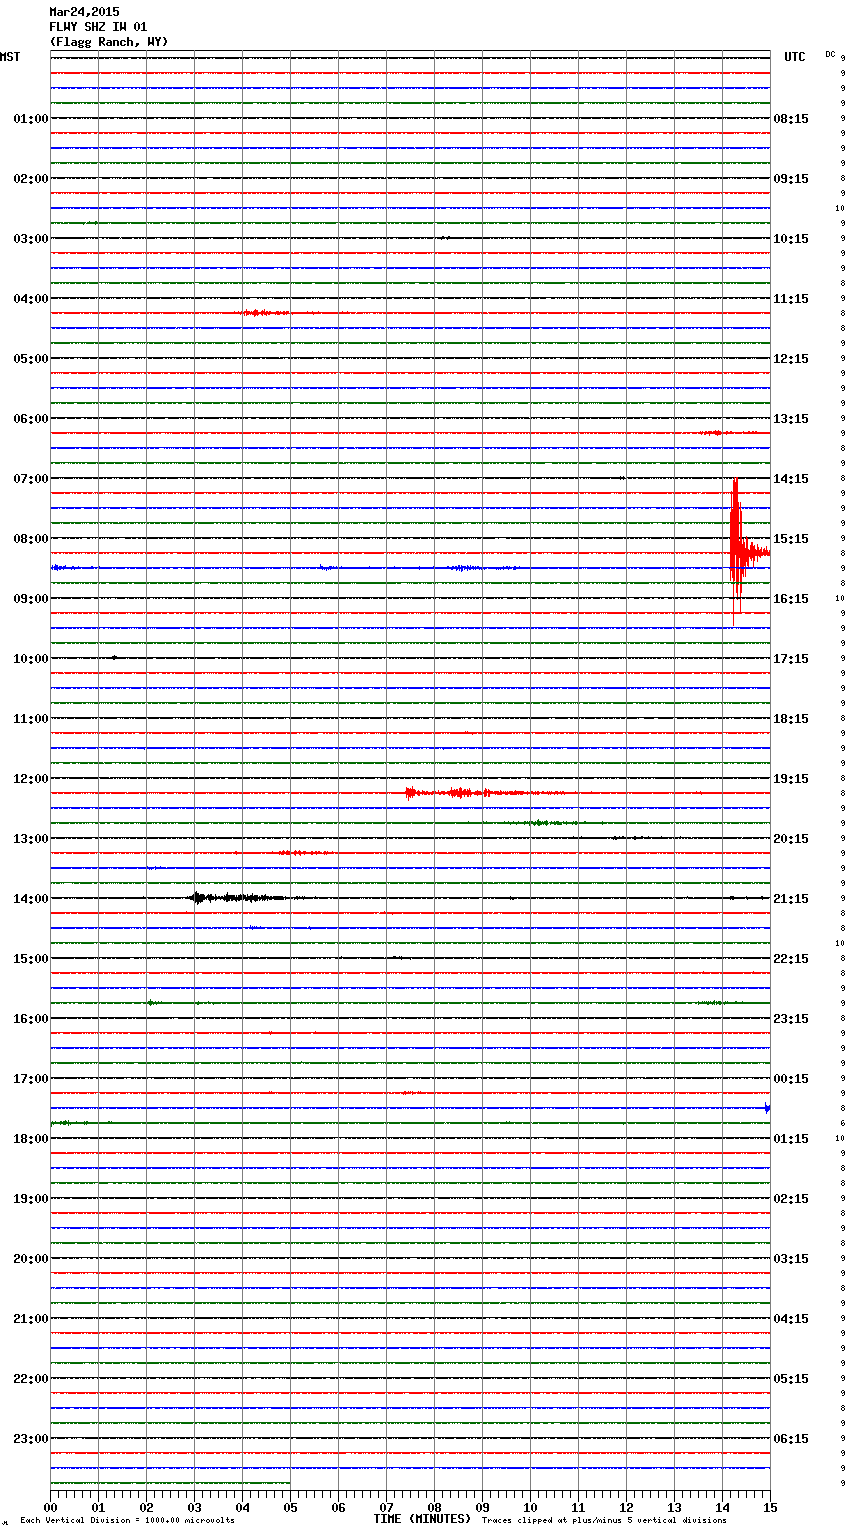Viewport: 850px width, 1534px height.
Task: Click the 'TIME (MINUTES)' axis title
Action: 422,1519
